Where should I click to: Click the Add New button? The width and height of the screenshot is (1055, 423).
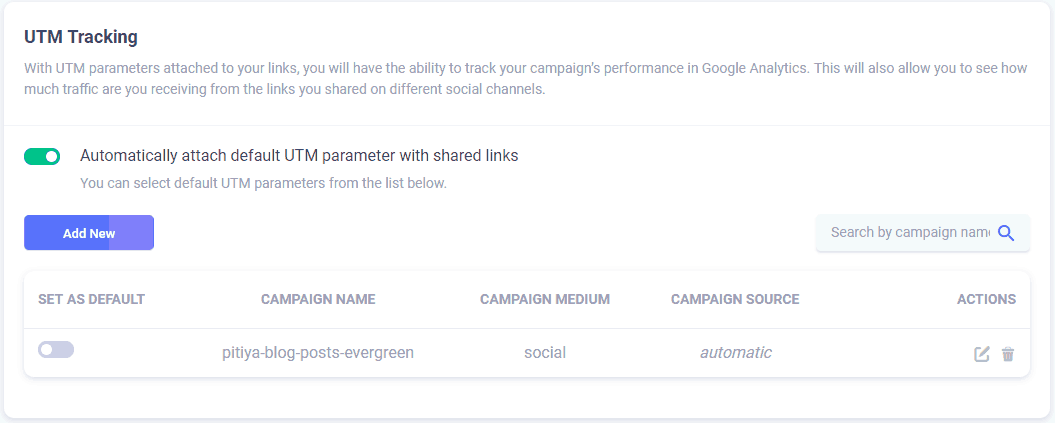tap(89, 233)
